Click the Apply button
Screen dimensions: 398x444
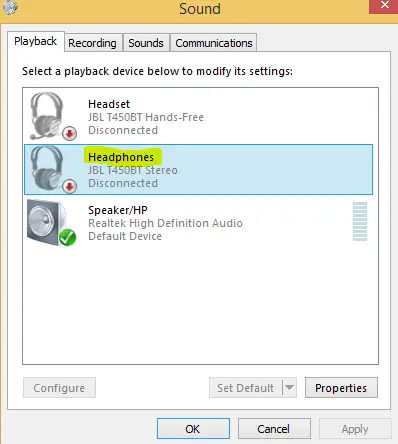click(x=355, y=429)
